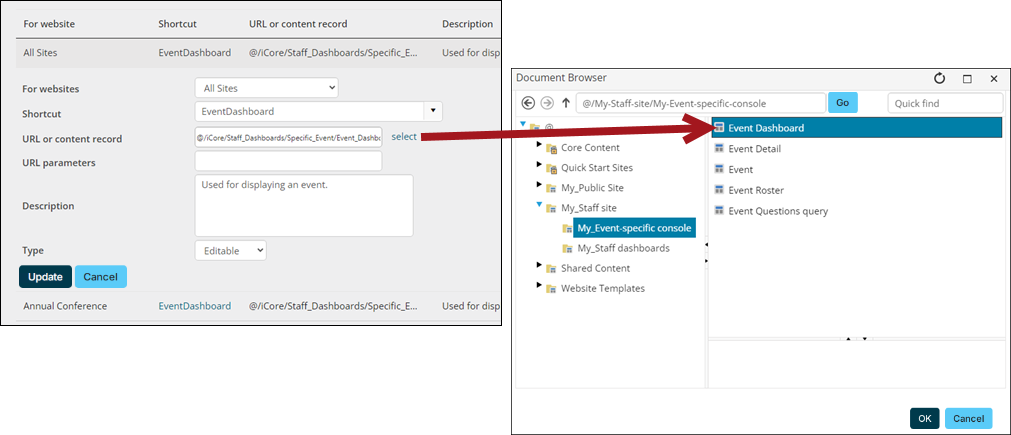1011x435 pixels.
Task: Open the For websites dropdown
Action: pyautogui.click(x=266, y=88)
